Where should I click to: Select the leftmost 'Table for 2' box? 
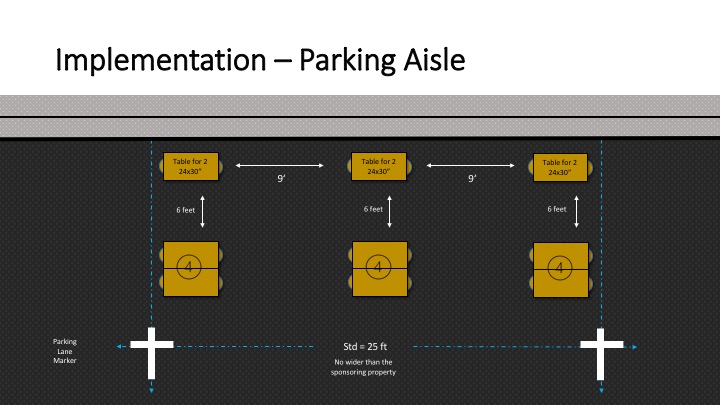coord(191,166)
